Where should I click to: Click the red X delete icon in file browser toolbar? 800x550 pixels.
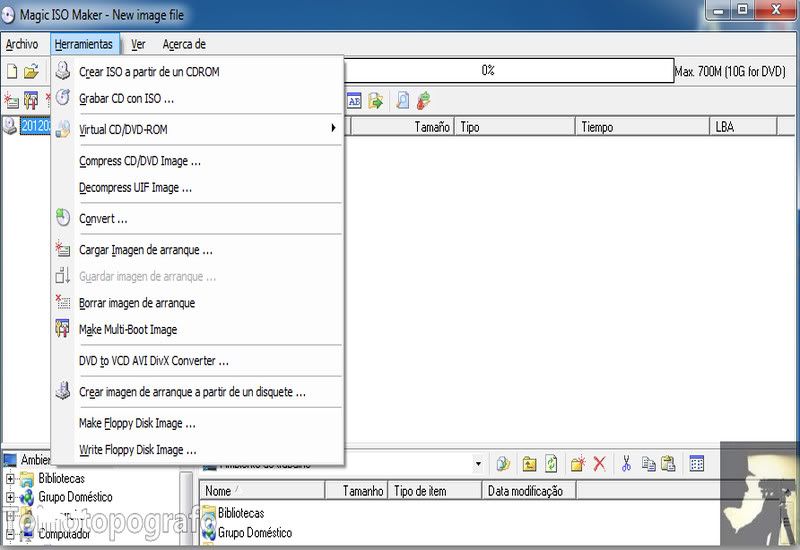point(599,464)
